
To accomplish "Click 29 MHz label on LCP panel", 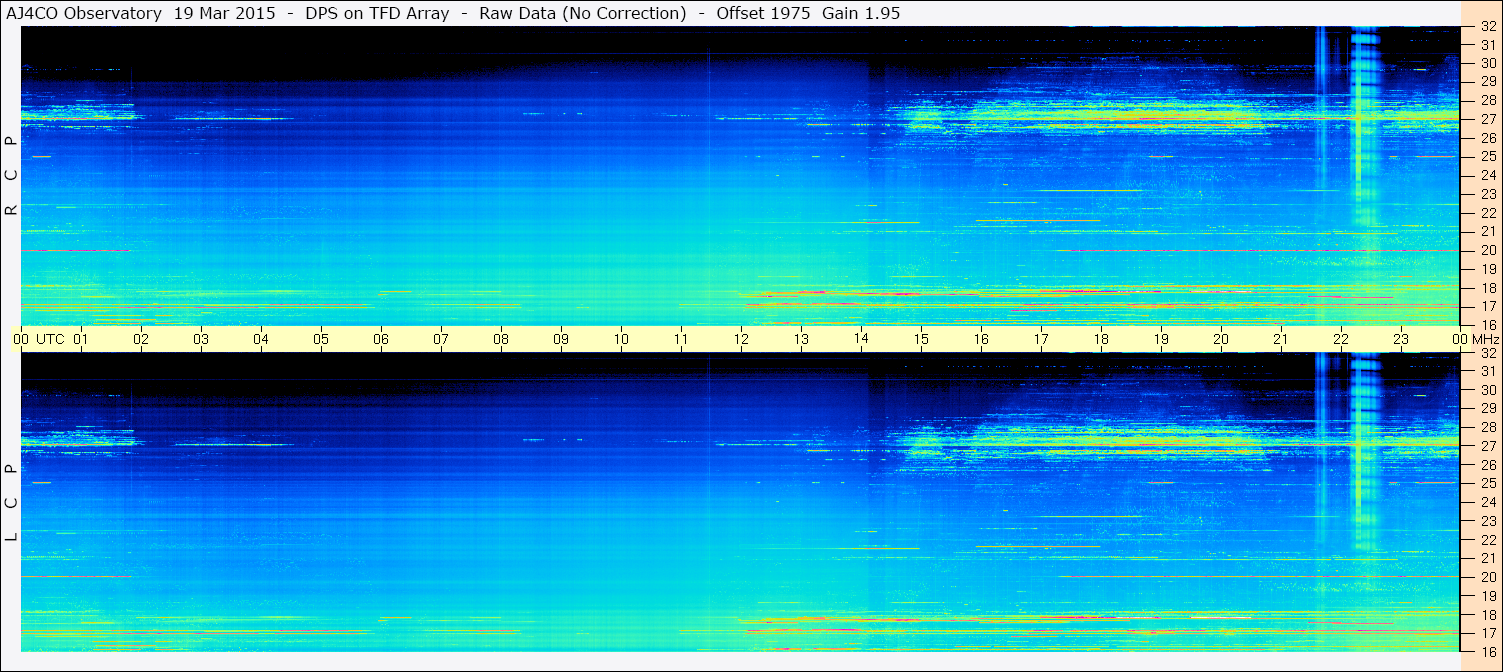I will click(x=1487, y=408).
